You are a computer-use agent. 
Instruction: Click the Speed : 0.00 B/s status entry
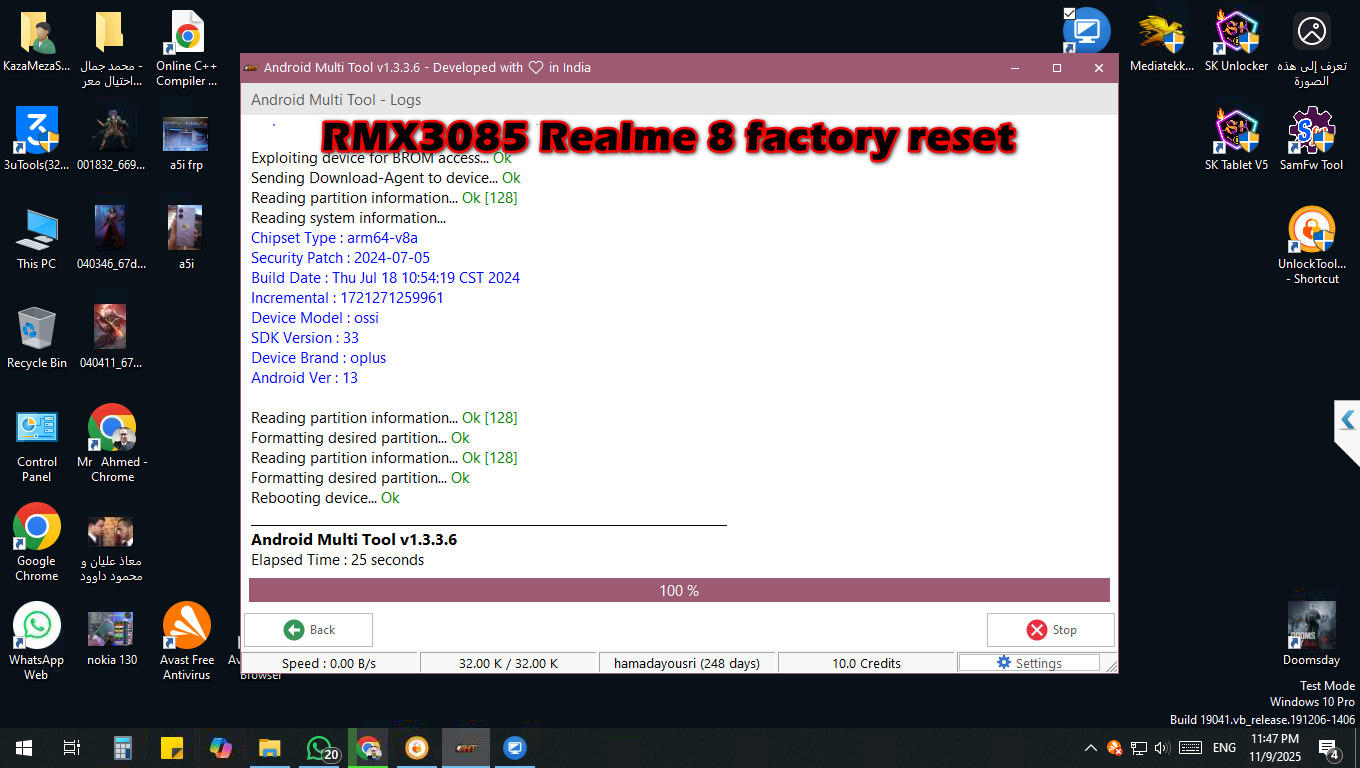329,663
